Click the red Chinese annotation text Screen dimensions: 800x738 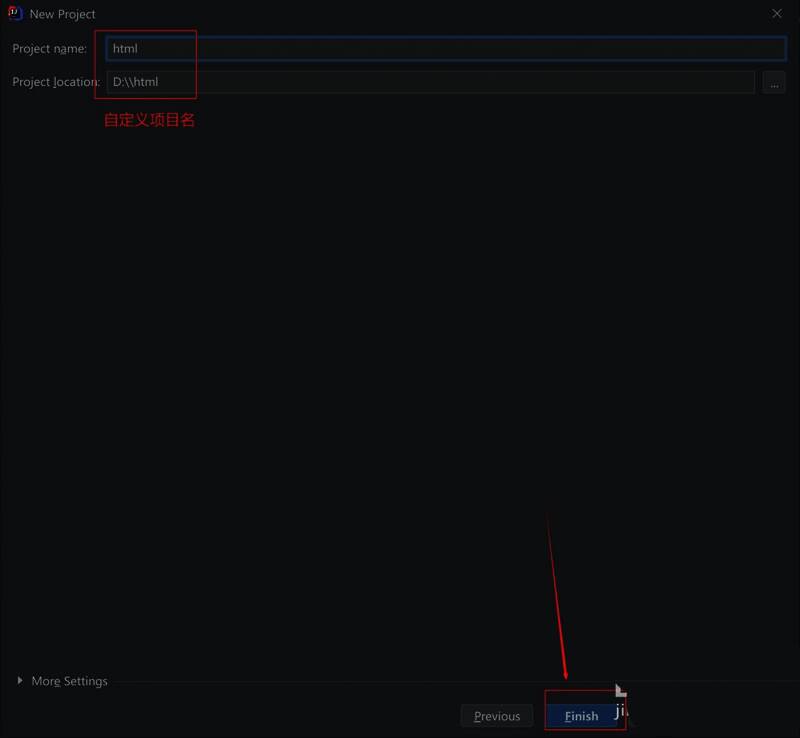tap(149, 121)
